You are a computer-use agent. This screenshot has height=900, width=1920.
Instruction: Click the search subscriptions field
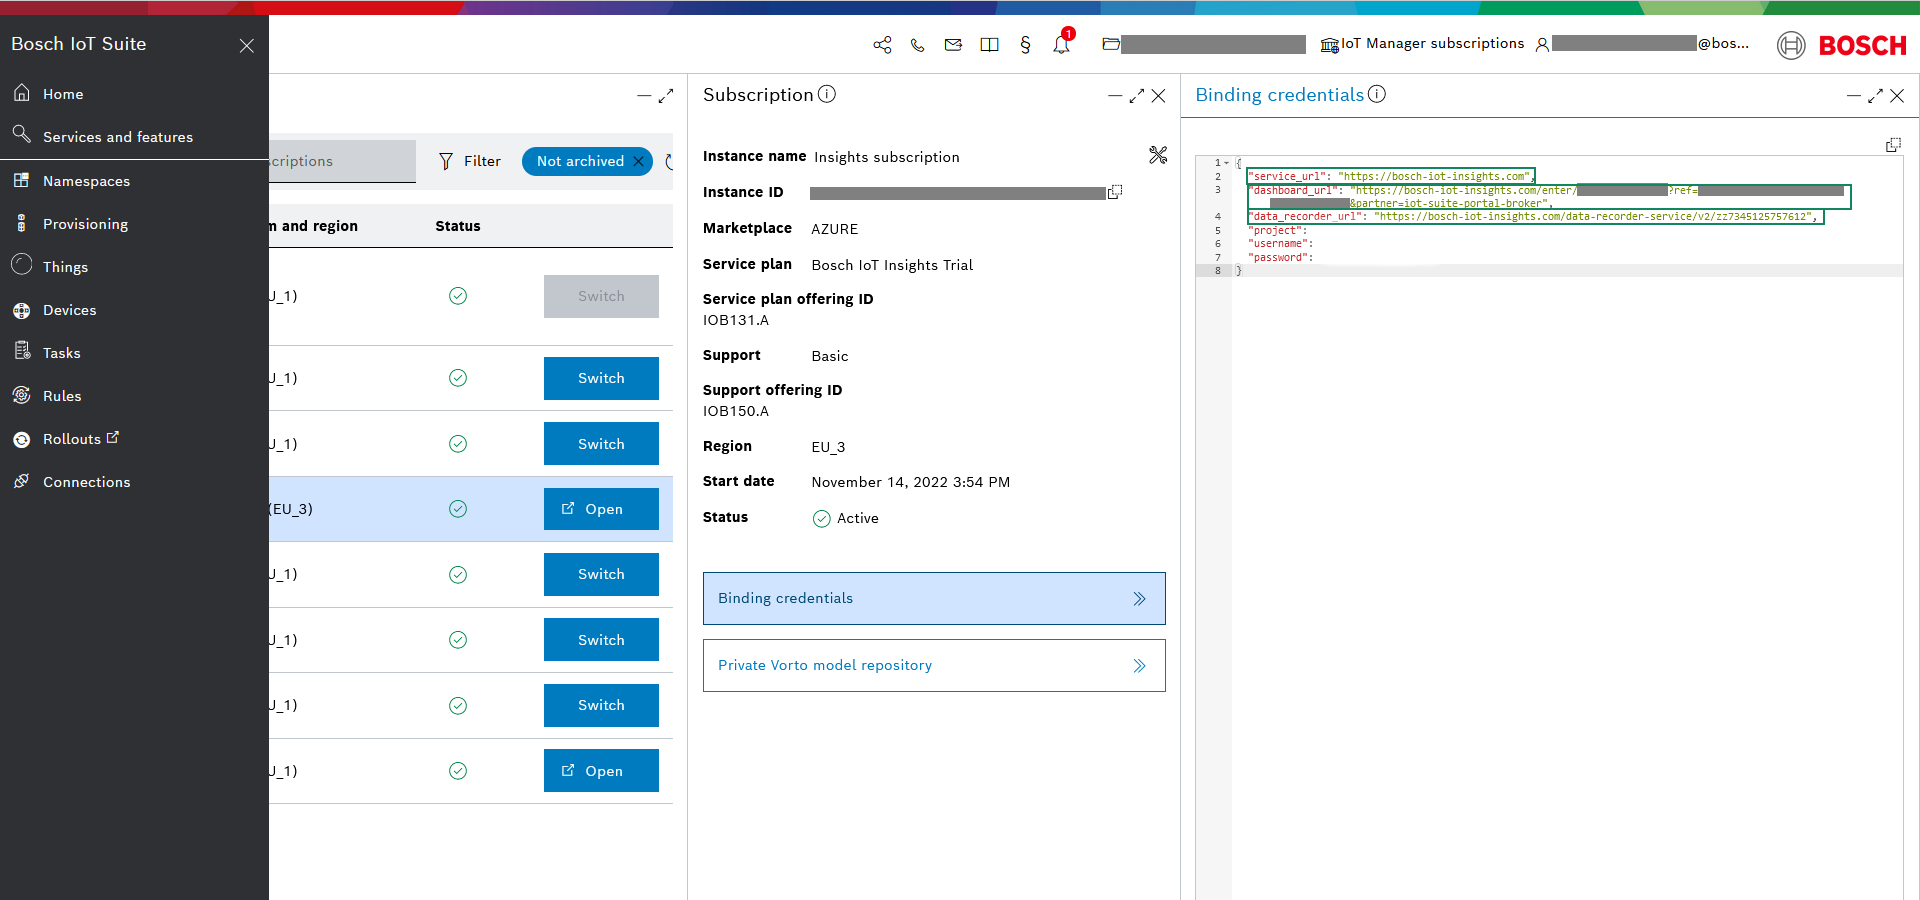click(342, 161)
